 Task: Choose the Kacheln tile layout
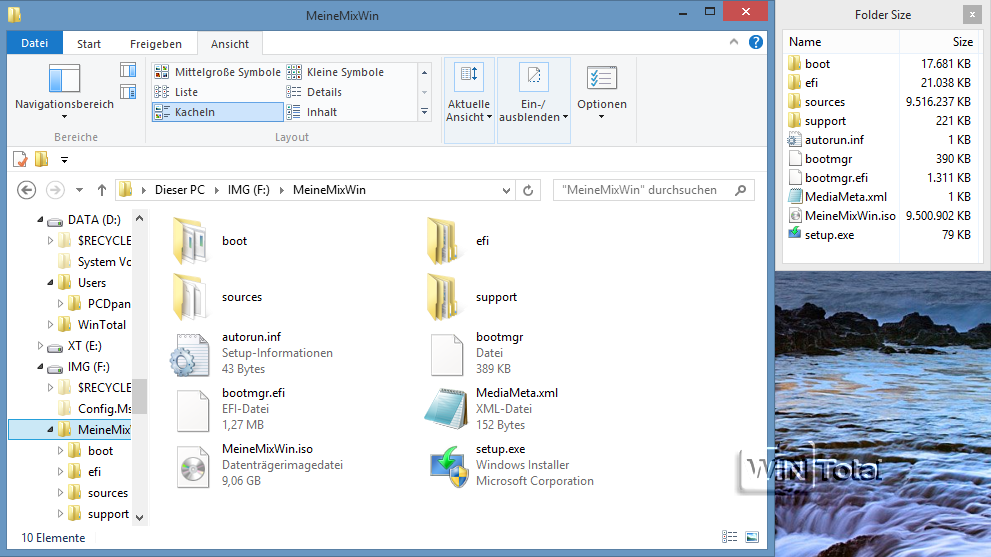[217, 112]
